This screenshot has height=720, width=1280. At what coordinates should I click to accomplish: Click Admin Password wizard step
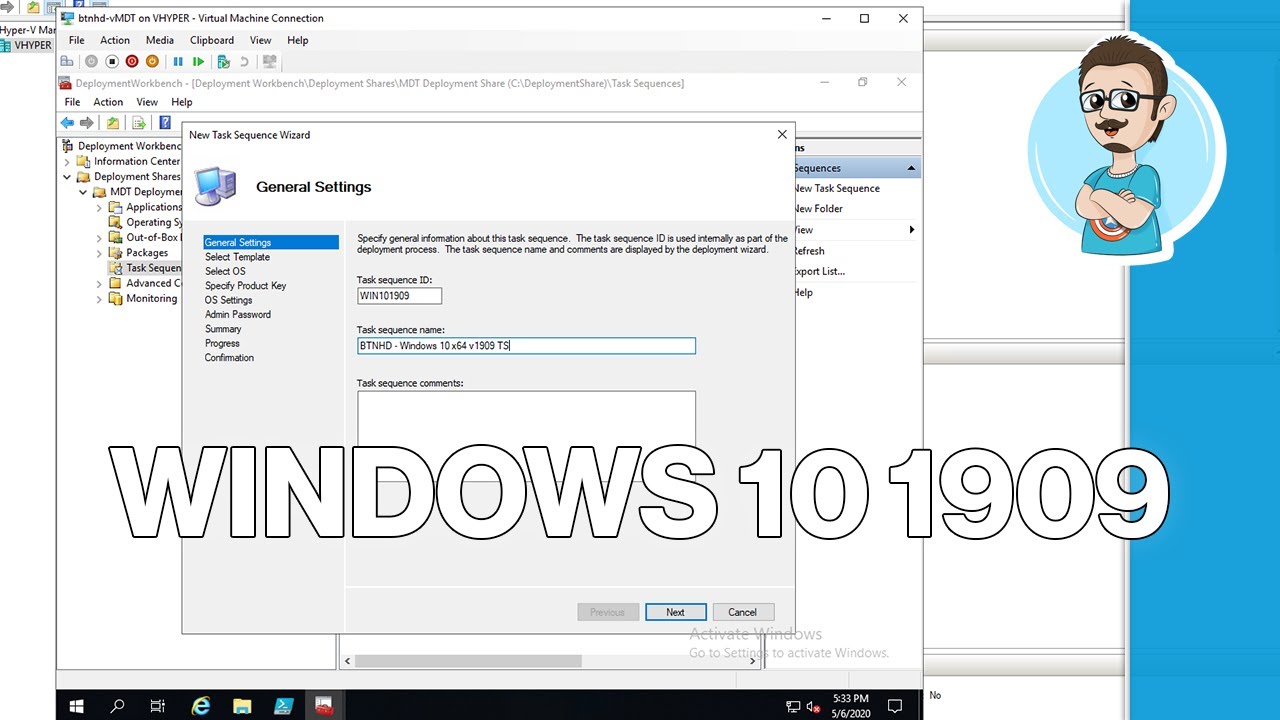(237, 315)
